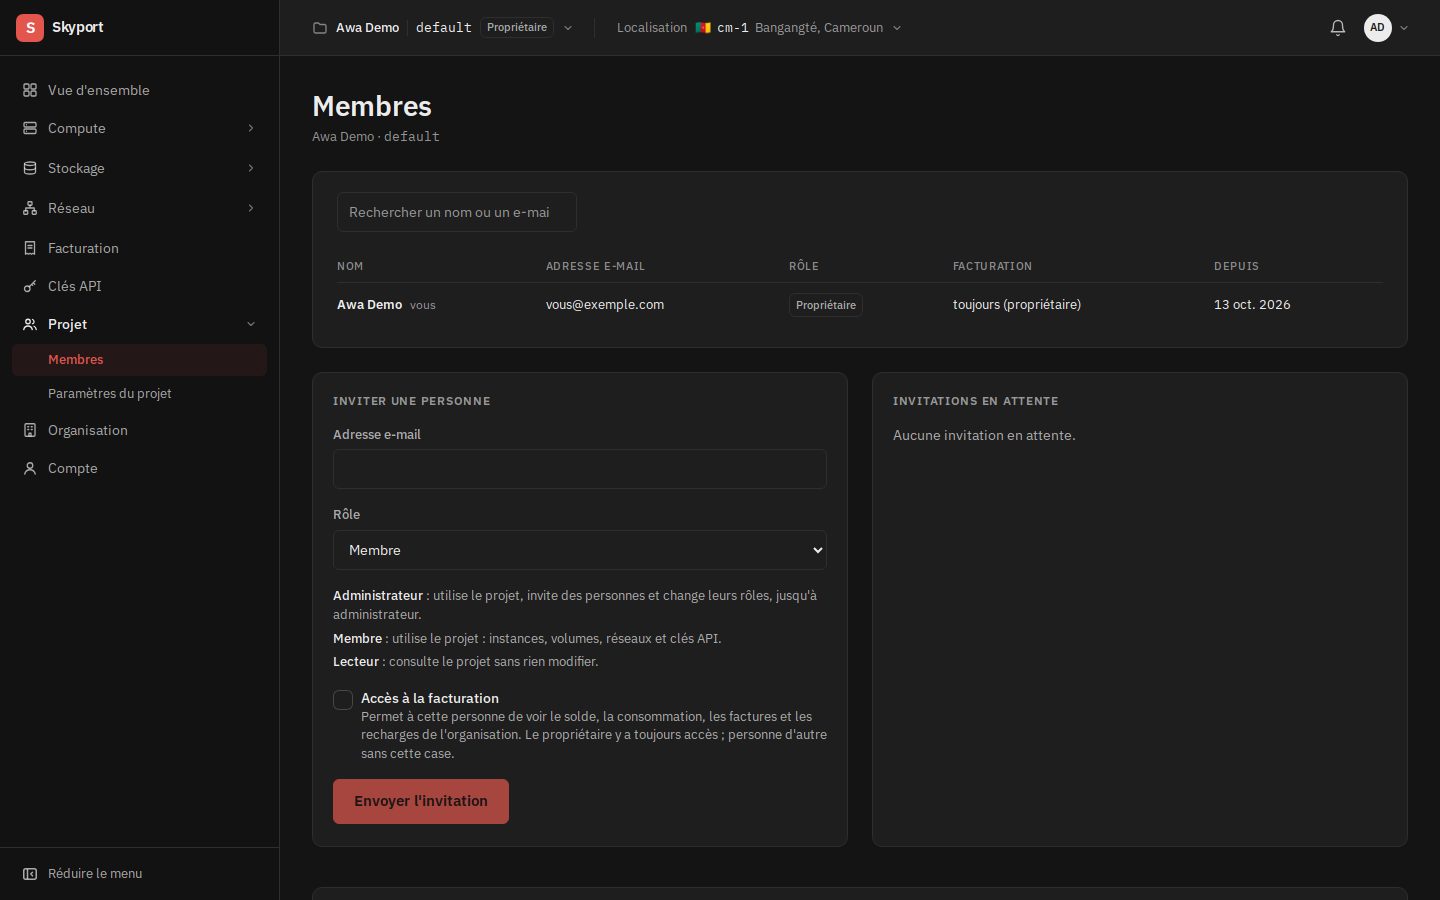Expand the Réseau submenu chevron
This screenshot has height=900, width=1440.
click(251, 208)
